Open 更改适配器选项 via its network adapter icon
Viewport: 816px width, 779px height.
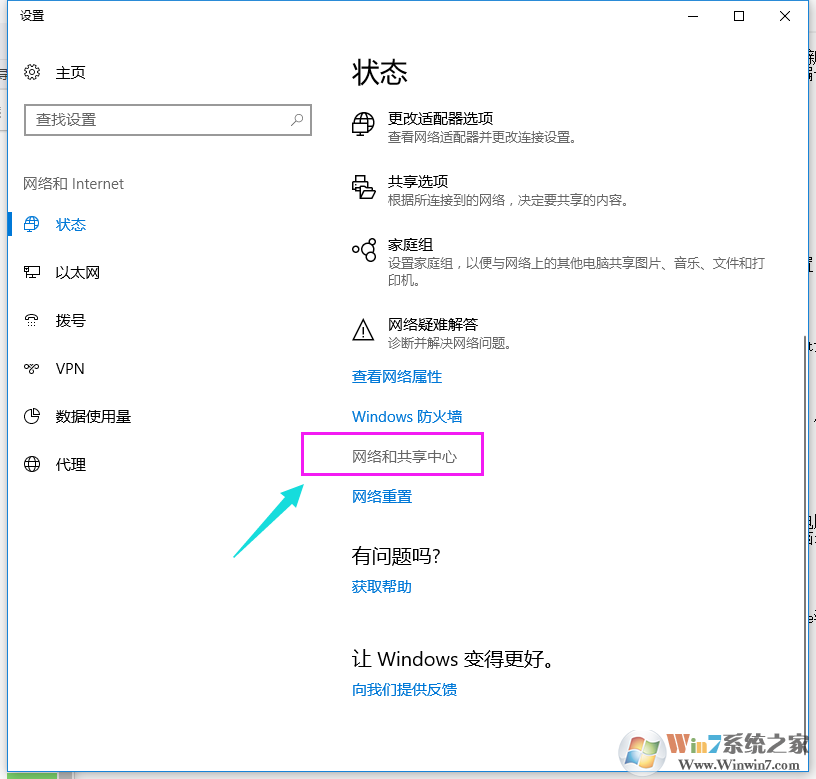362,124
